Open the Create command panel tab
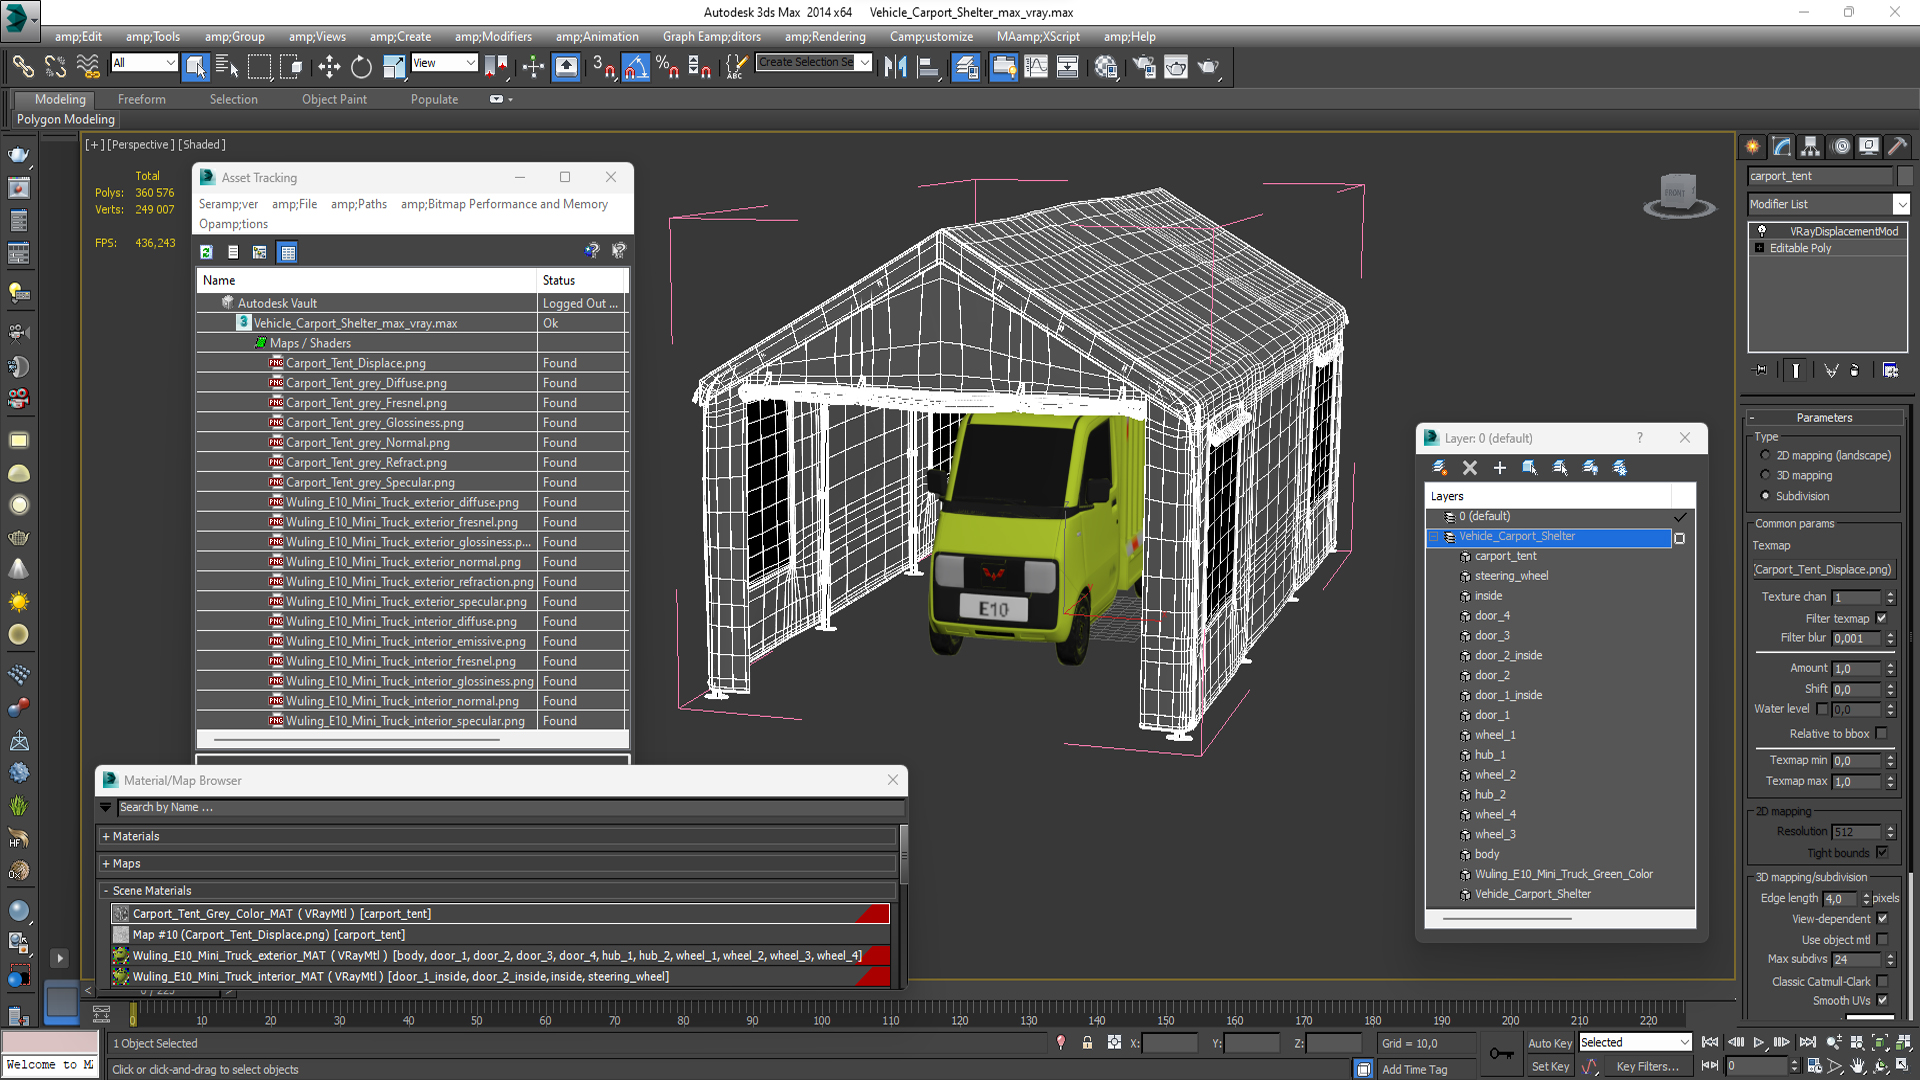The height and width of the screenshot is (1080, 1920). click(1753, 146)
